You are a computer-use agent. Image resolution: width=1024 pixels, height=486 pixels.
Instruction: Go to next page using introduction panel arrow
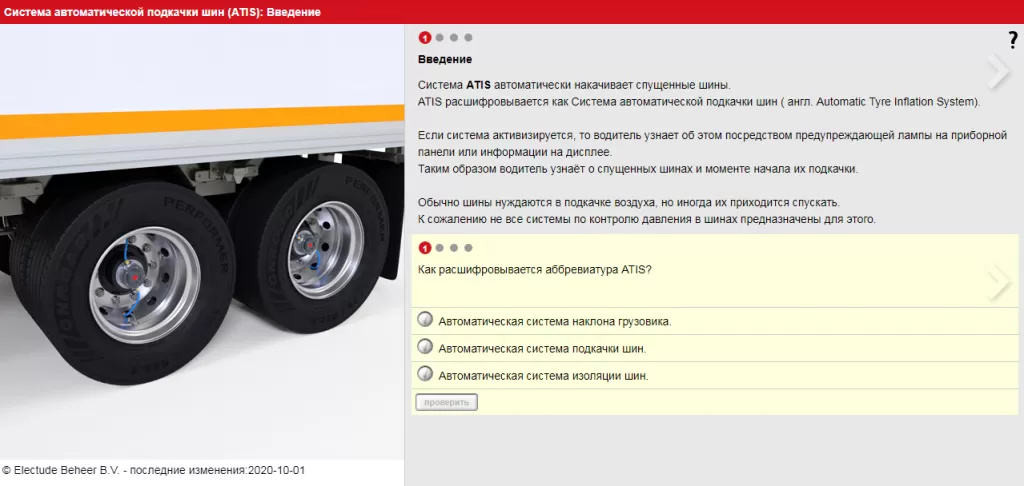pyautogui.click(x=997, y=71)
